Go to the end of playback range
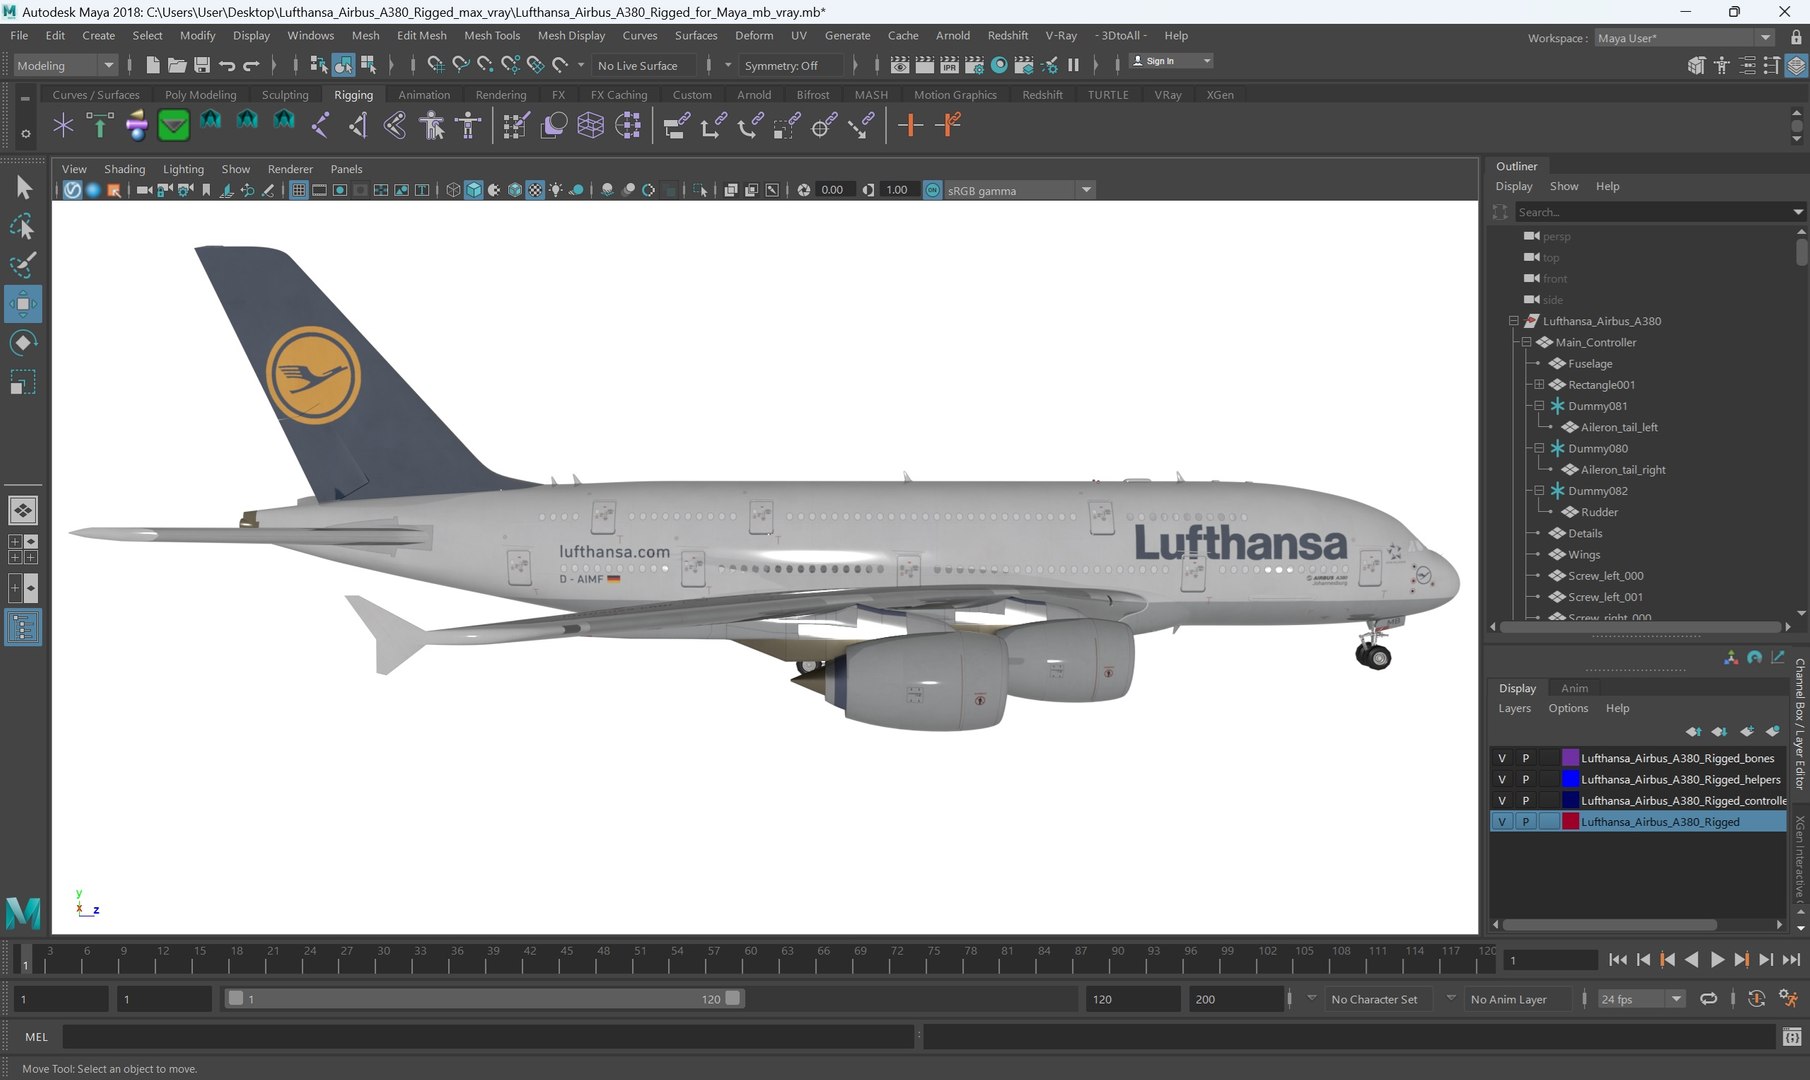Screen dimensions: 1810x1080 [x=1790, y=959]
